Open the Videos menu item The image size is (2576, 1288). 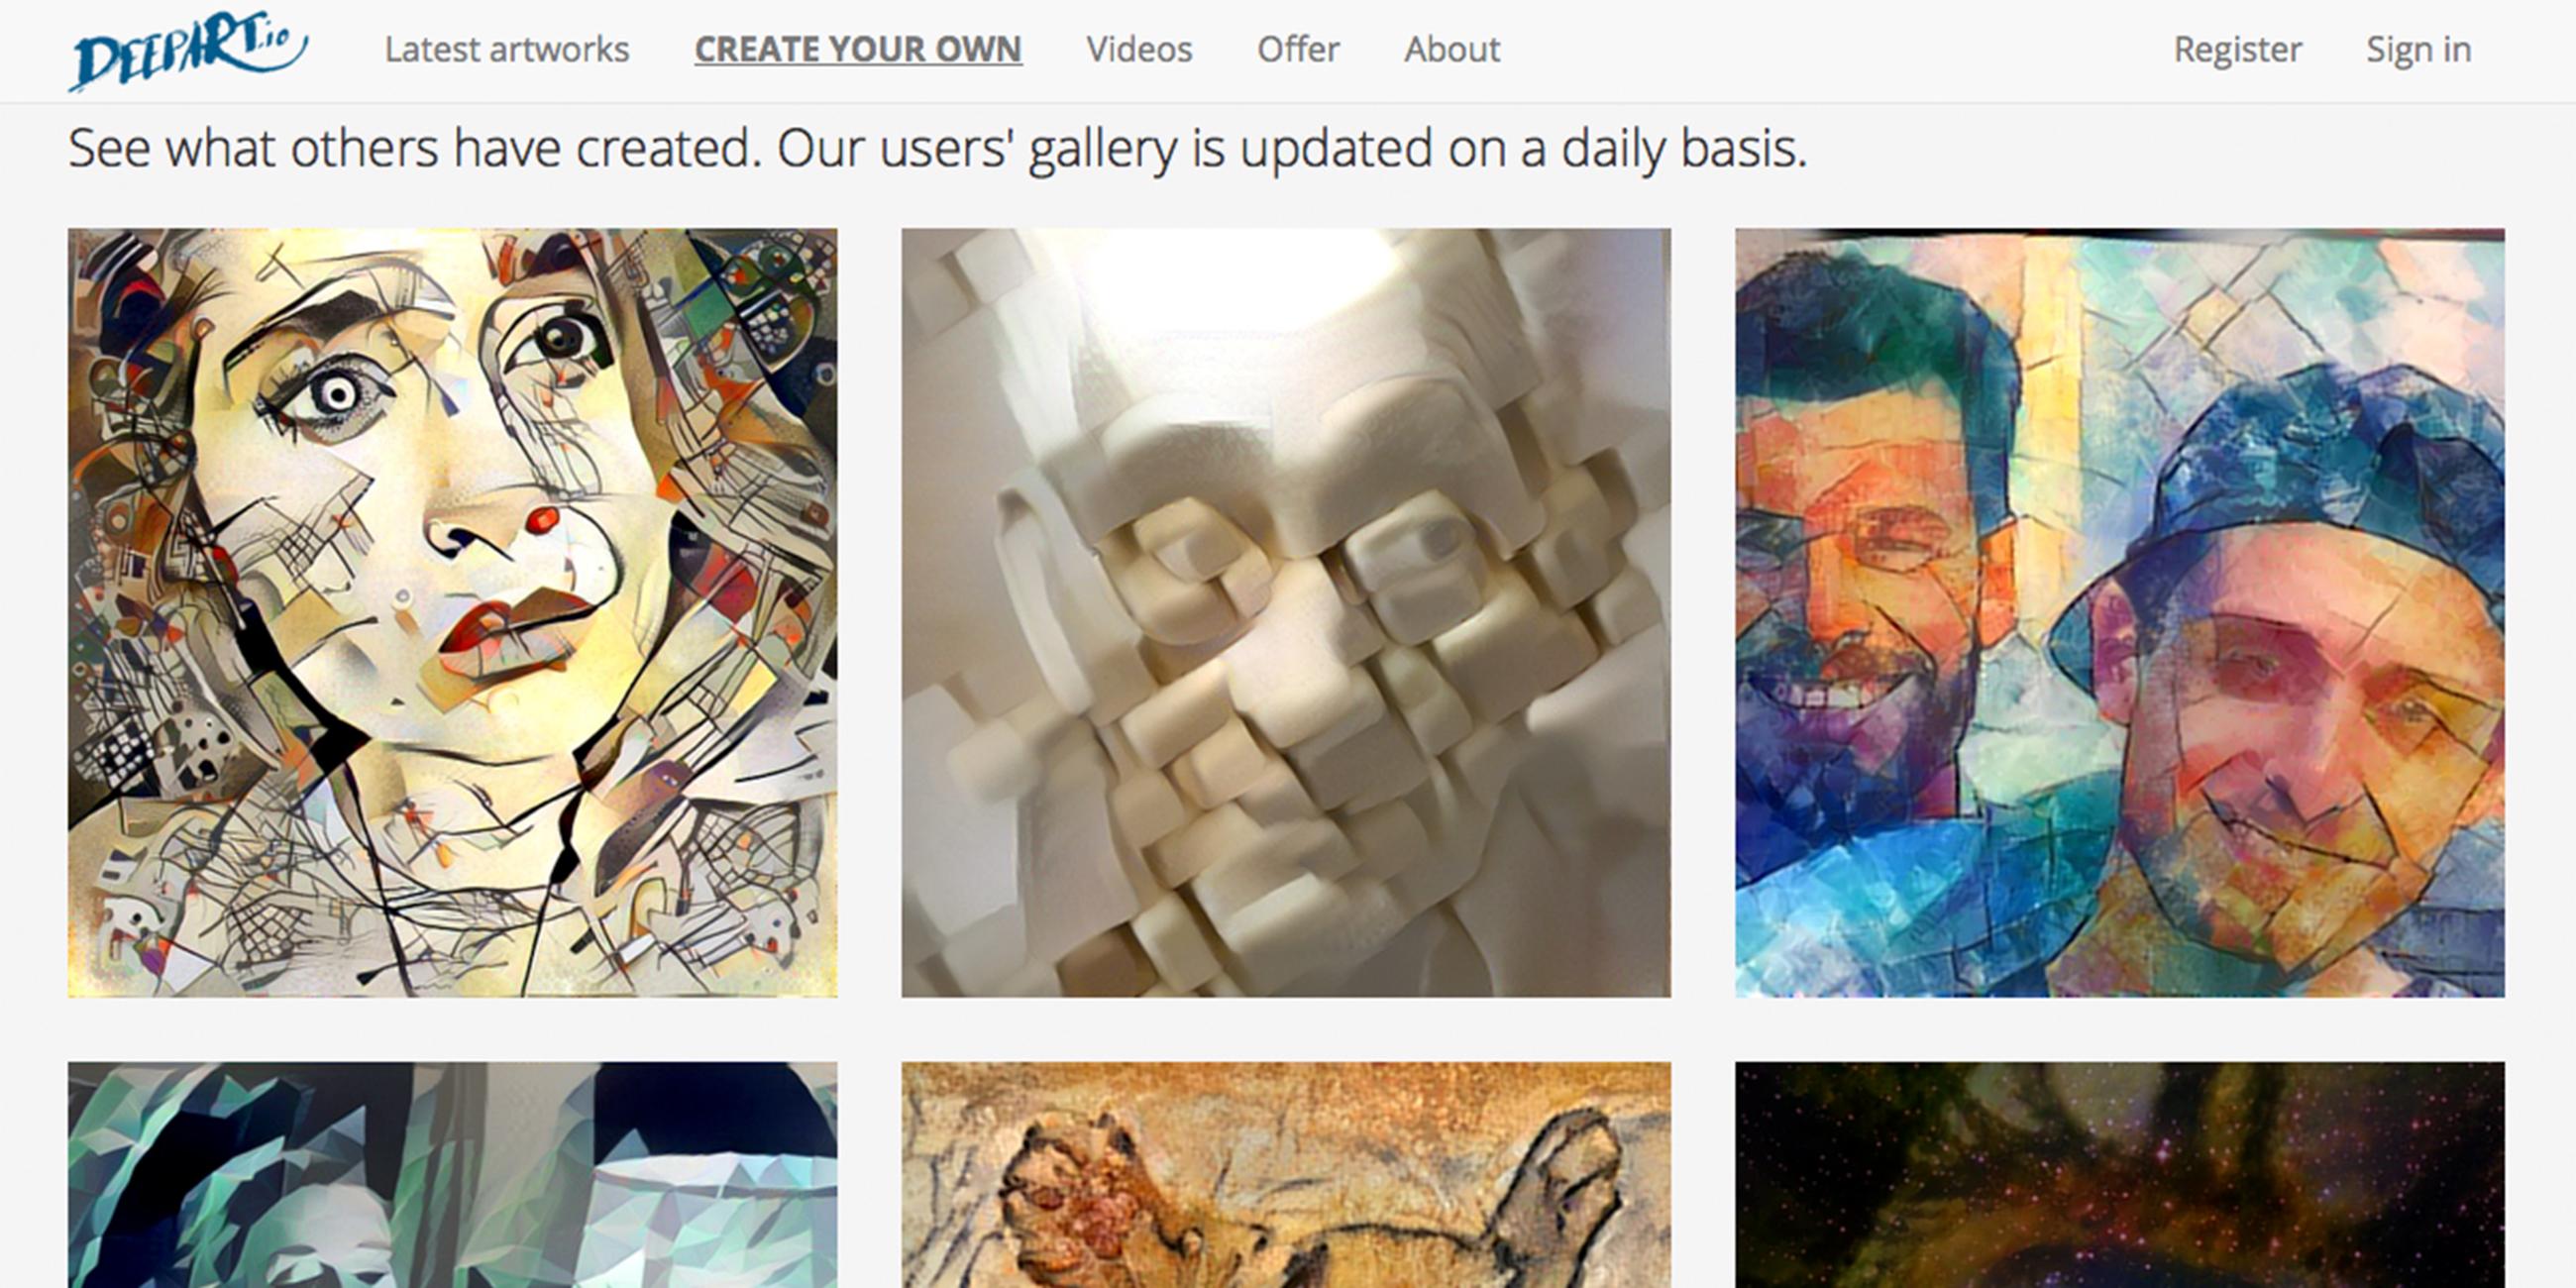tap(1139, 49)
